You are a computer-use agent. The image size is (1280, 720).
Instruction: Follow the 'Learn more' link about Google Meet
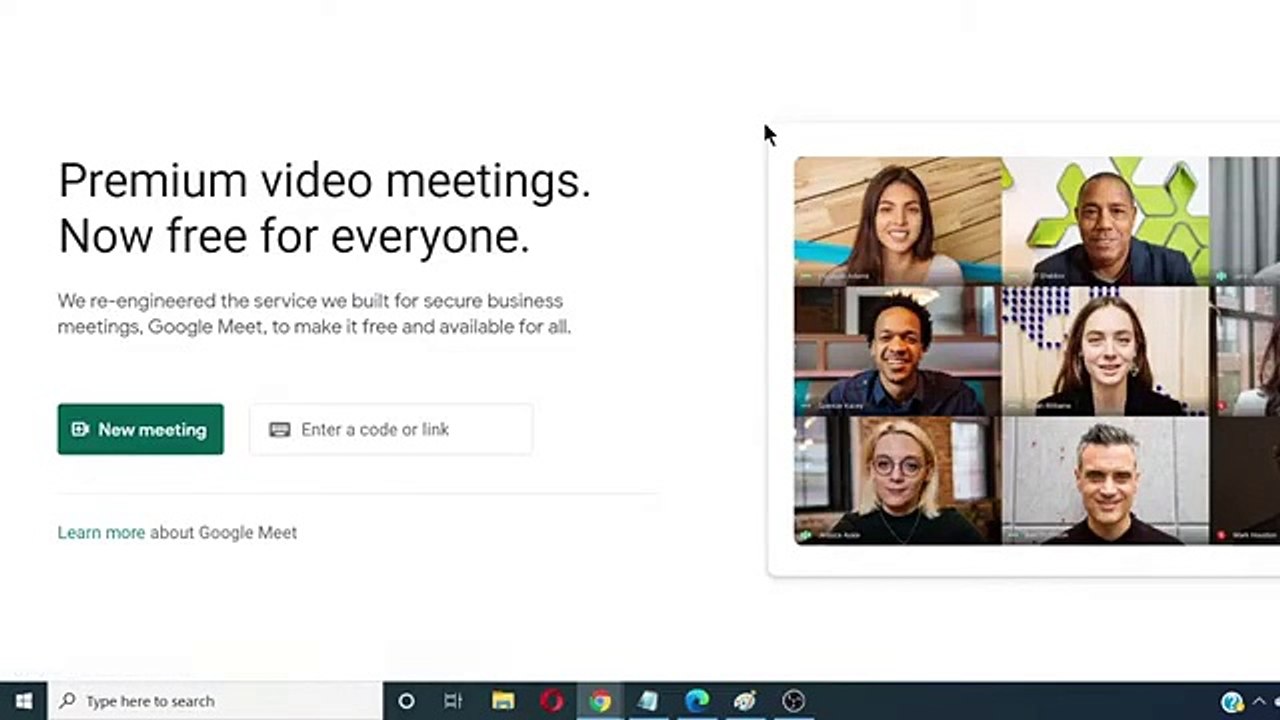(101, 533)
